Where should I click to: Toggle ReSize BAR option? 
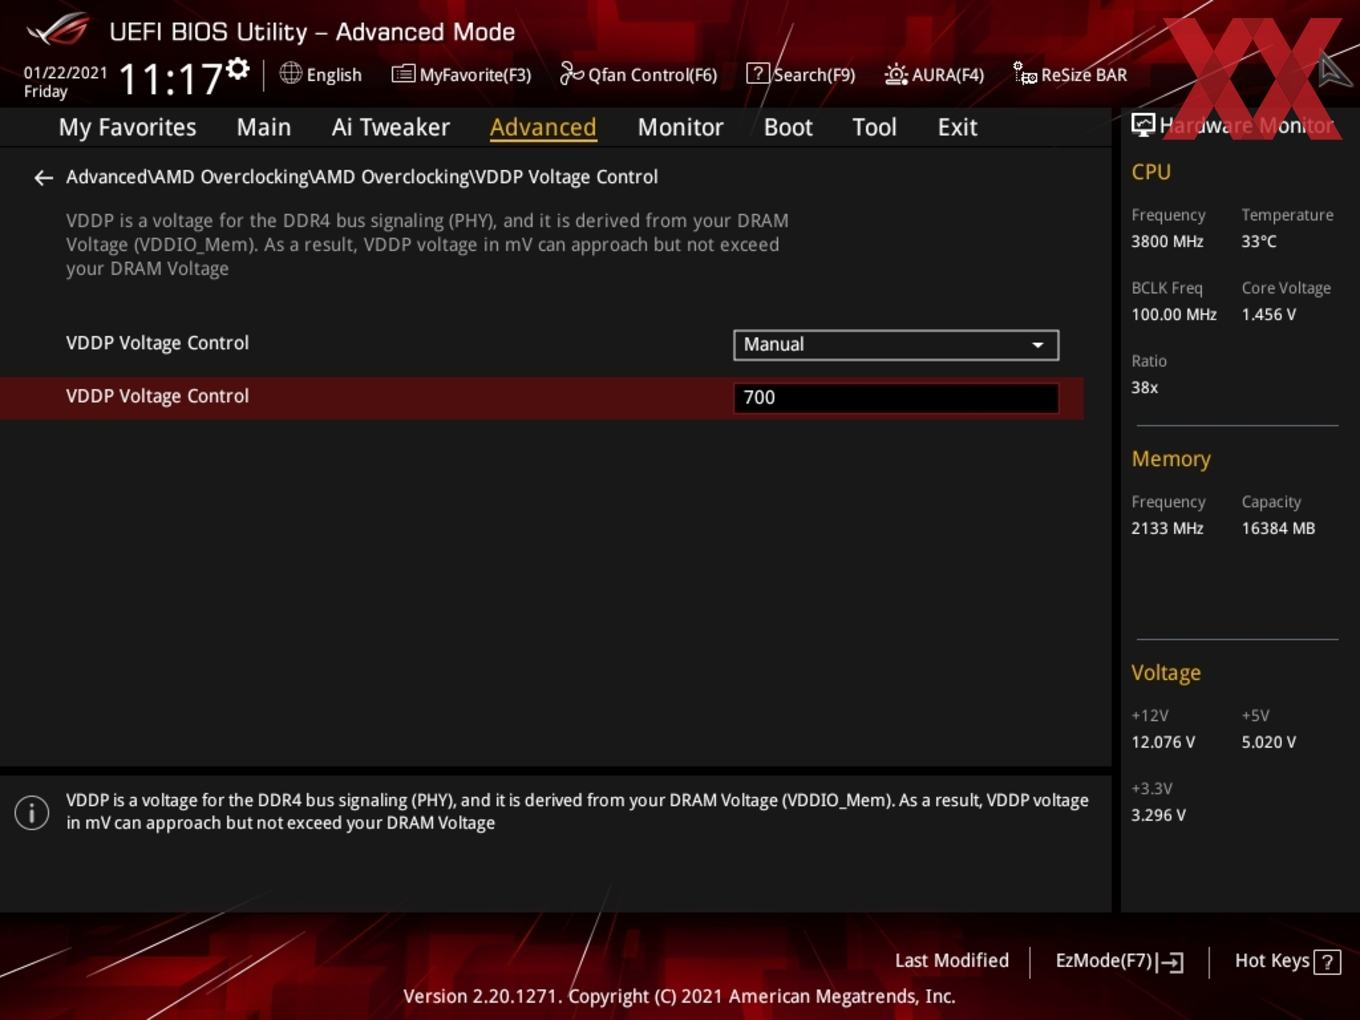[1071, 75]
